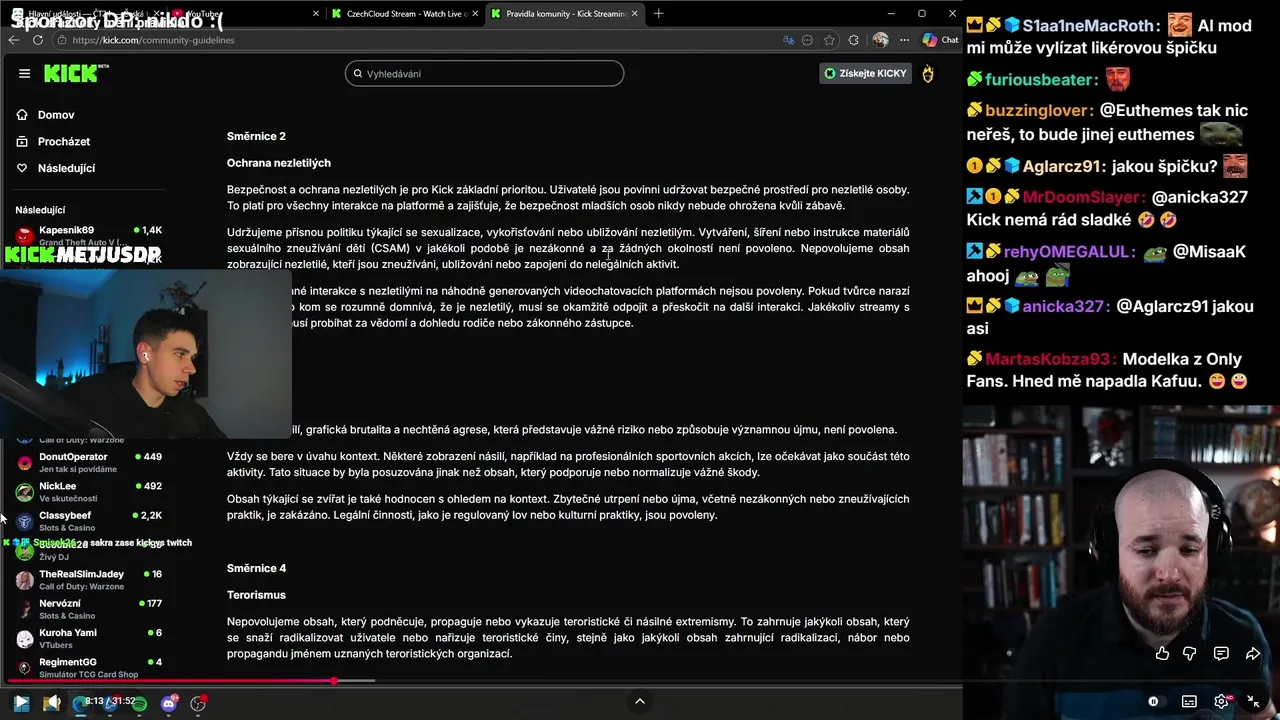Click the Terorismus heading
Viewport: 1280px width, 720px height.
tap(256, 595)
